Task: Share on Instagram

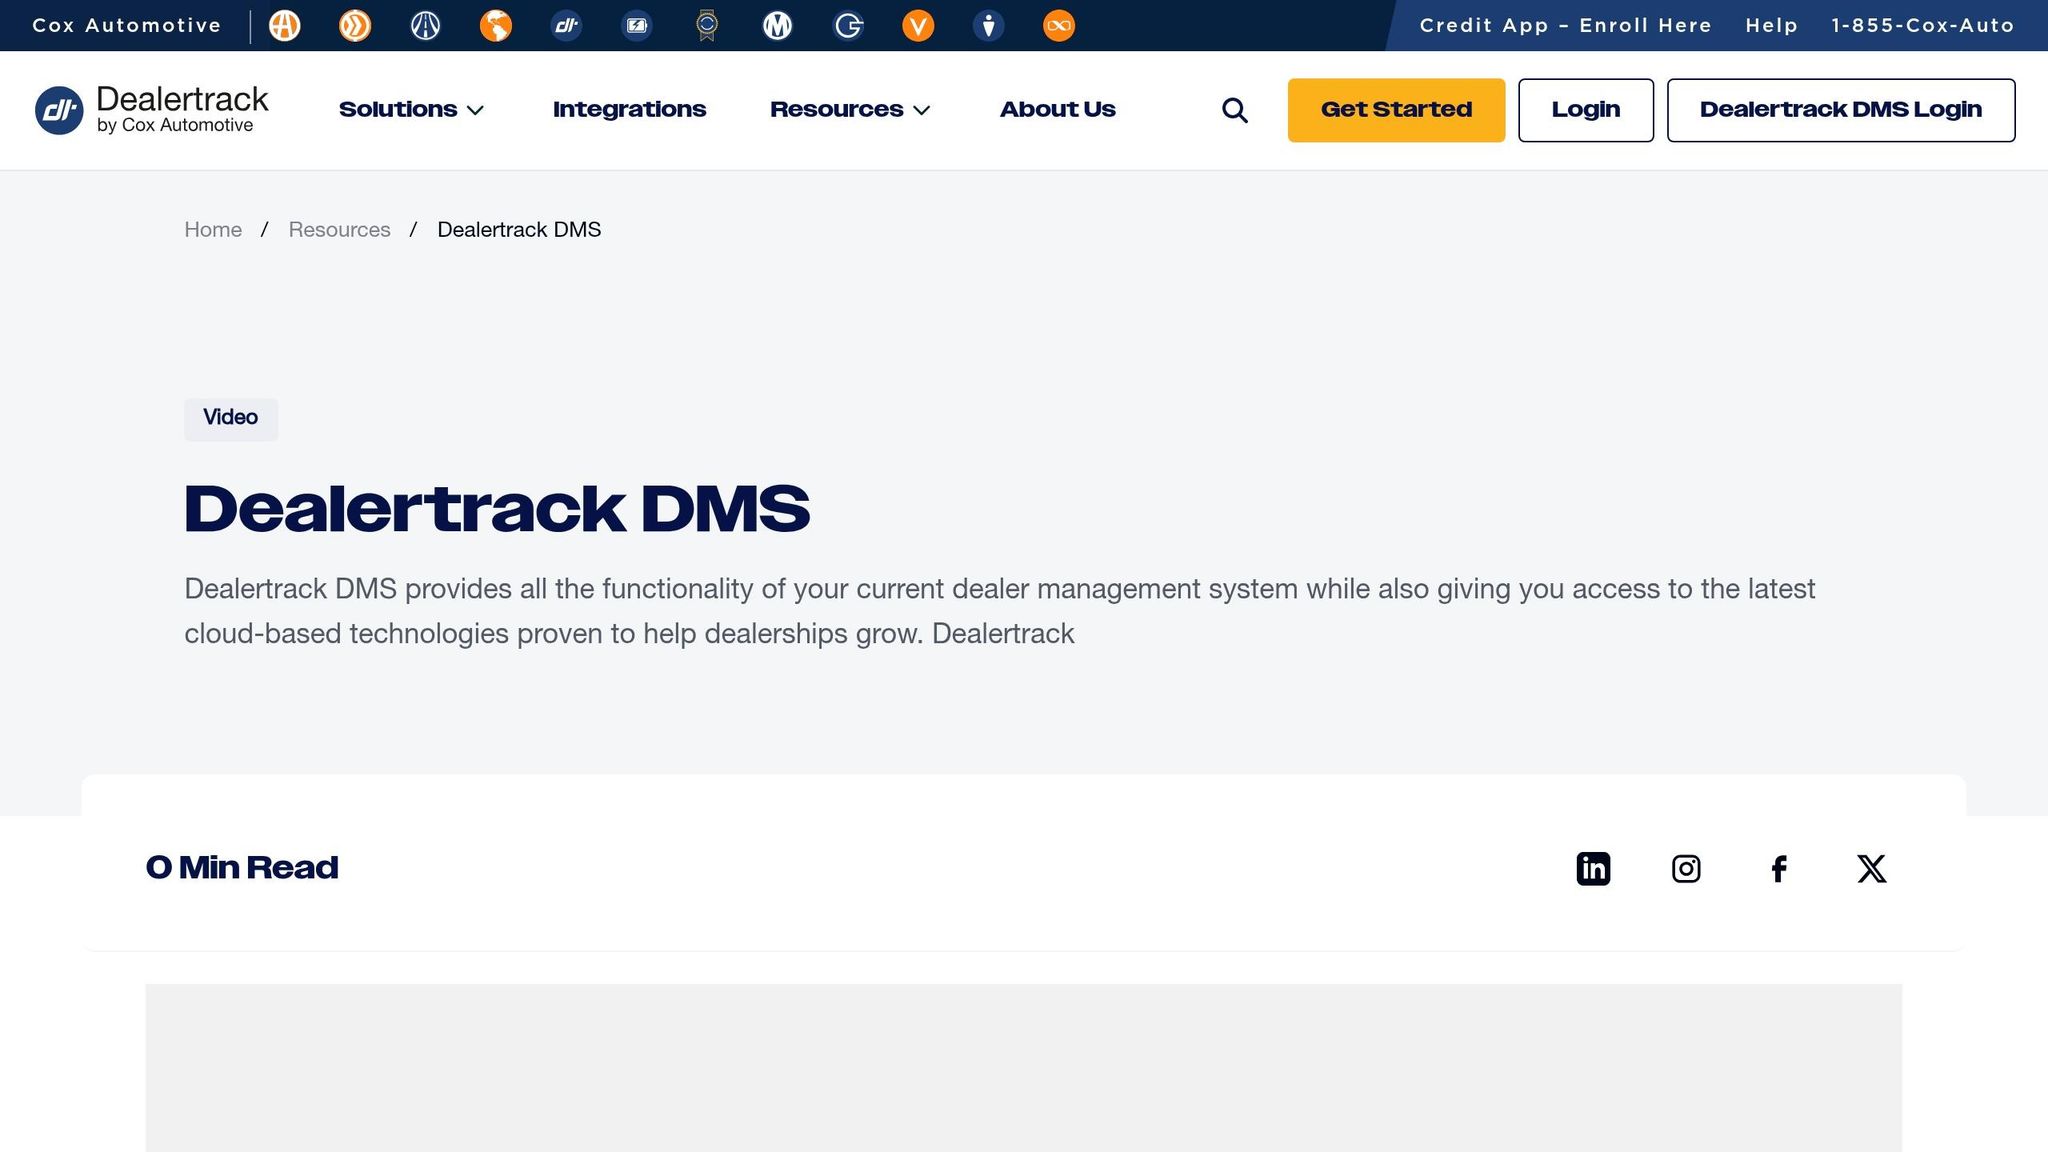Action: [x=1686, y=868]
